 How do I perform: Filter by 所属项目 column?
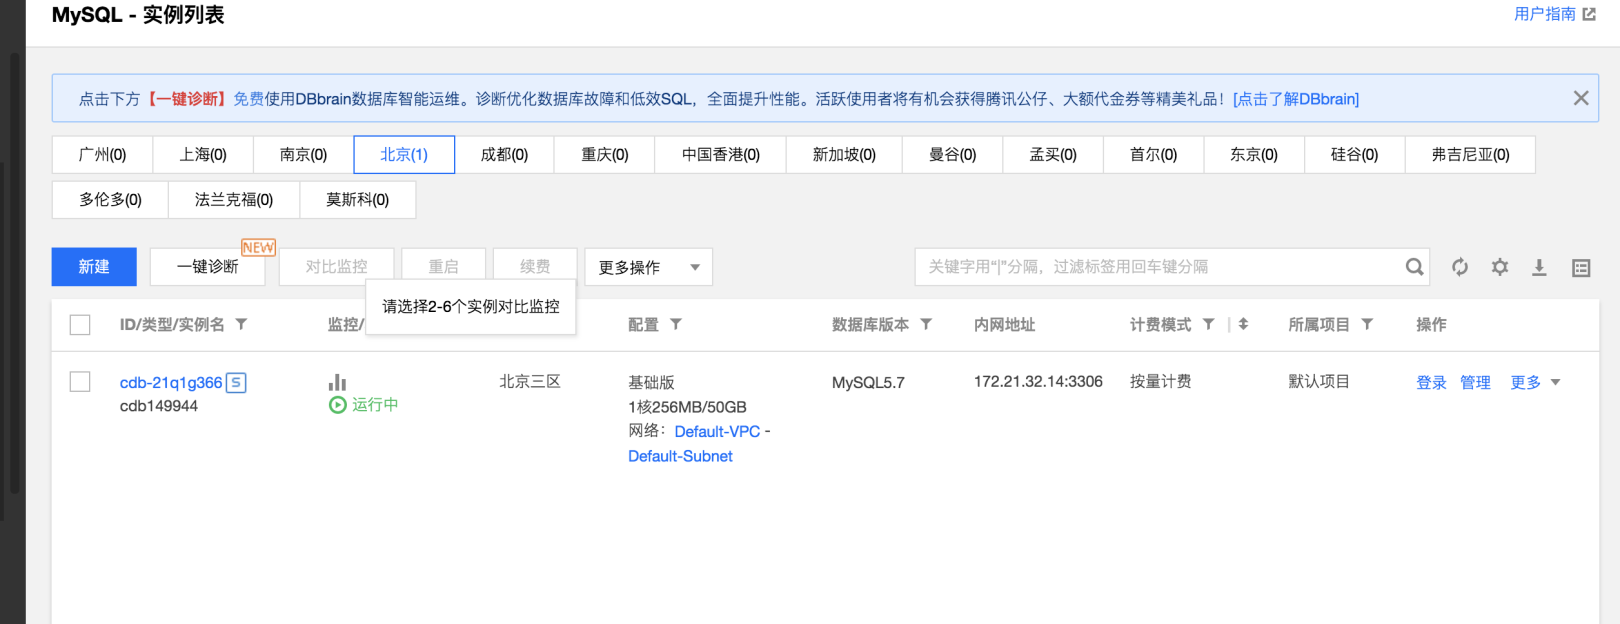(1367, 324)
